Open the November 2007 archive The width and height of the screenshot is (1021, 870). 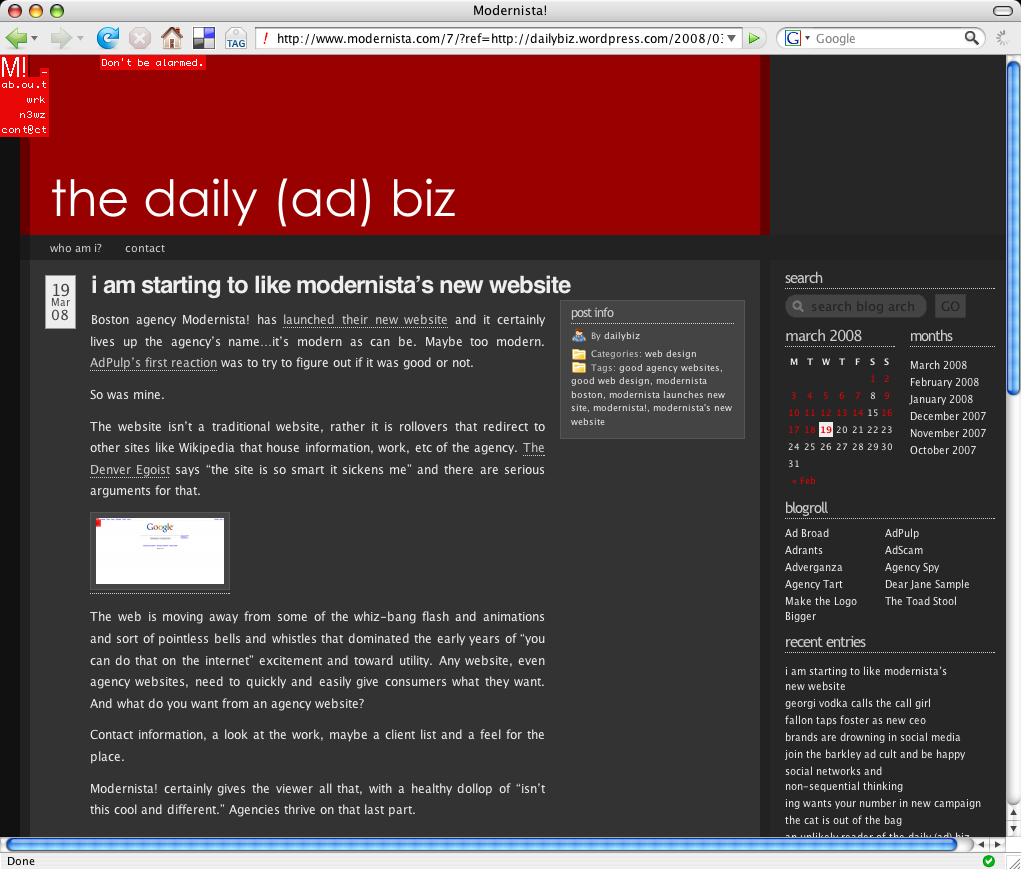point(947,432)
